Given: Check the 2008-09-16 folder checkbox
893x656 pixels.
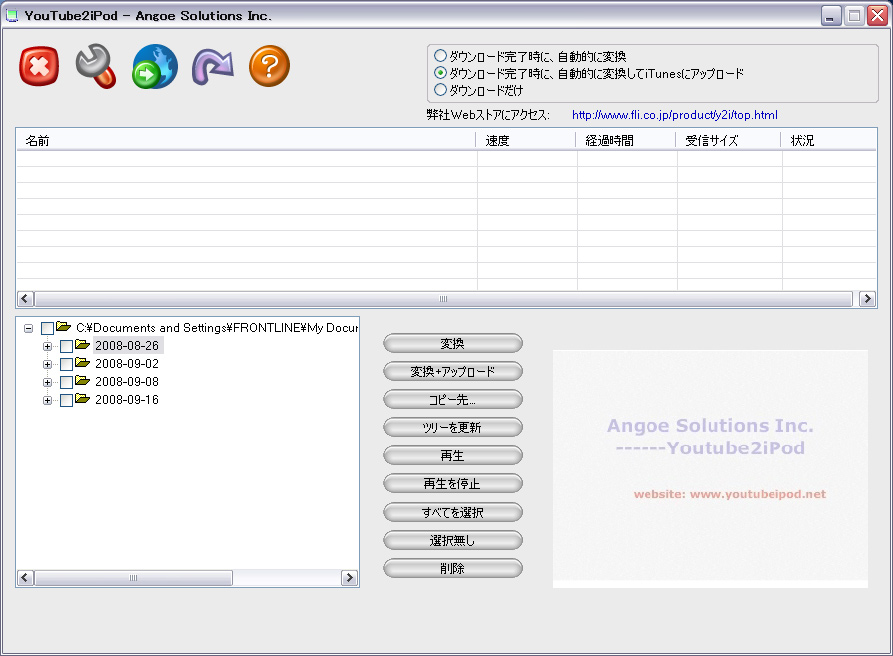Looking at the screenshot, I should [x=67, y=400].
